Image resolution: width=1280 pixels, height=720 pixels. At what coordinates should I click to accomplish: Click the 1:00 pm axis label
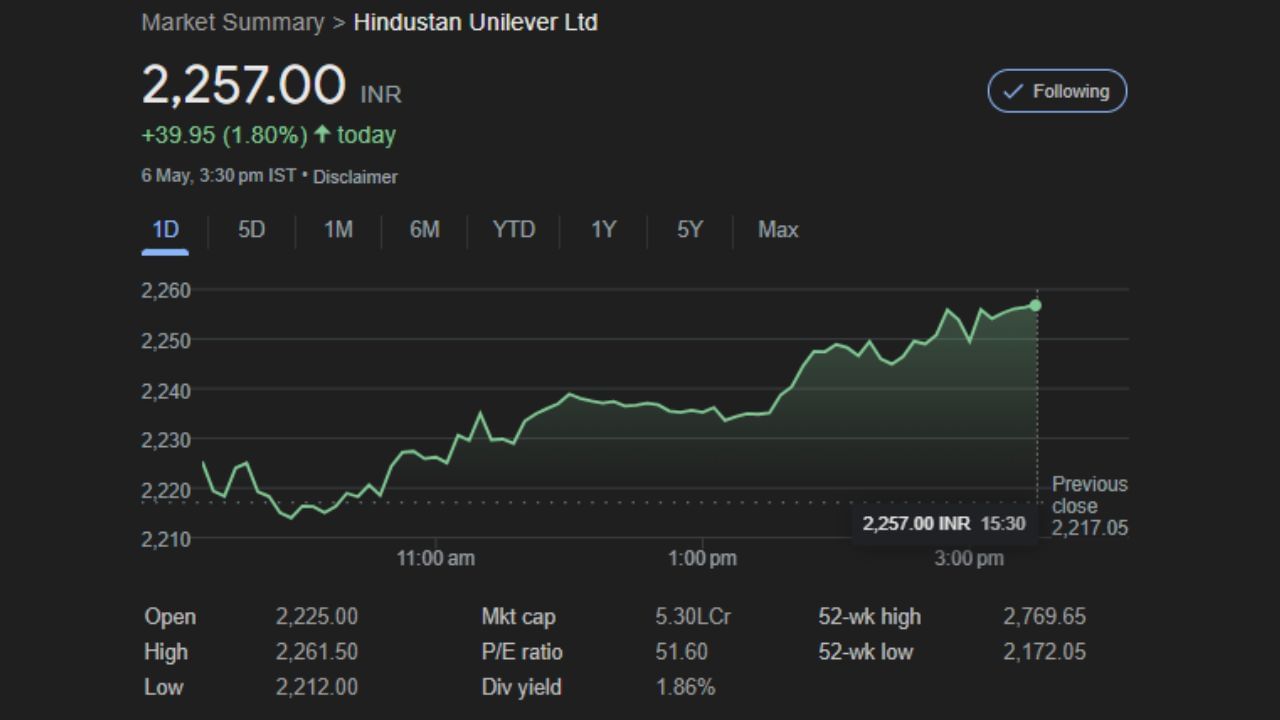702,558
